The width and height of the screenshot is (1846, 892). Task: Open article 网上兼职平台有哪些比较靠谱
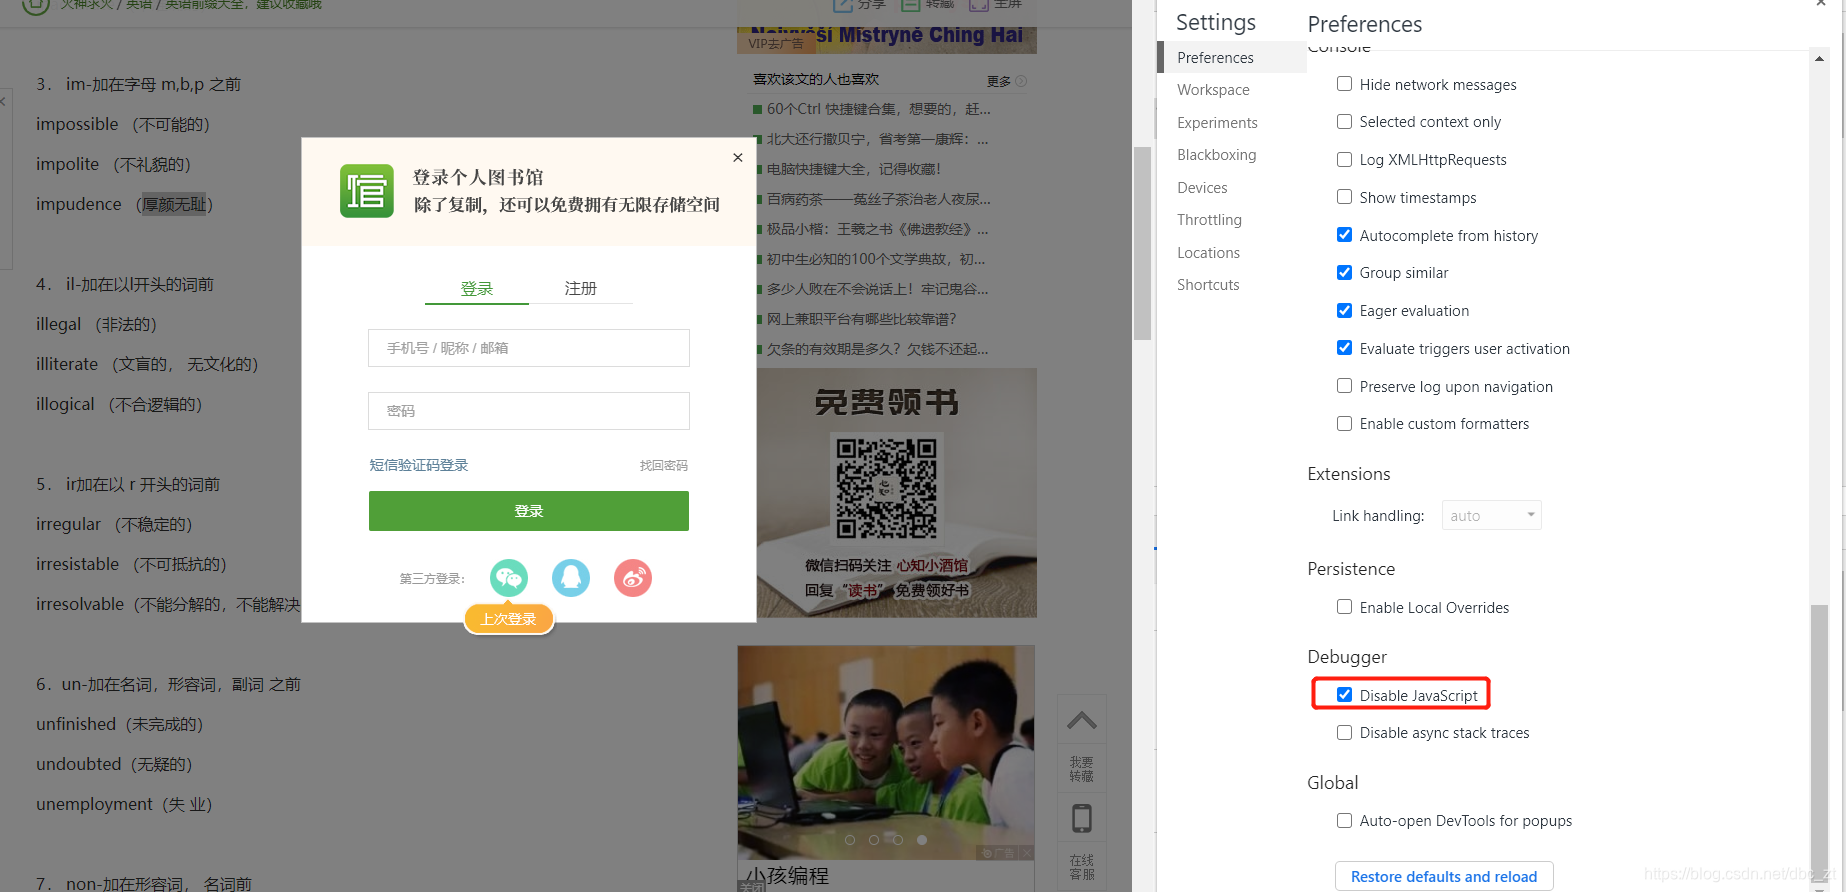pyautogui.click(x=861, y=318)
